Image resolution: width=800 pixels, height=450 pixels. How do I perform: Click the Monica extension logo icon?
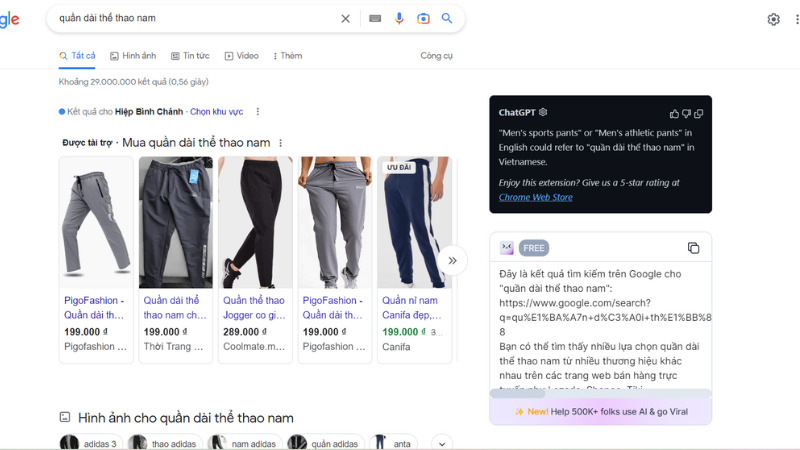(507, 248)
